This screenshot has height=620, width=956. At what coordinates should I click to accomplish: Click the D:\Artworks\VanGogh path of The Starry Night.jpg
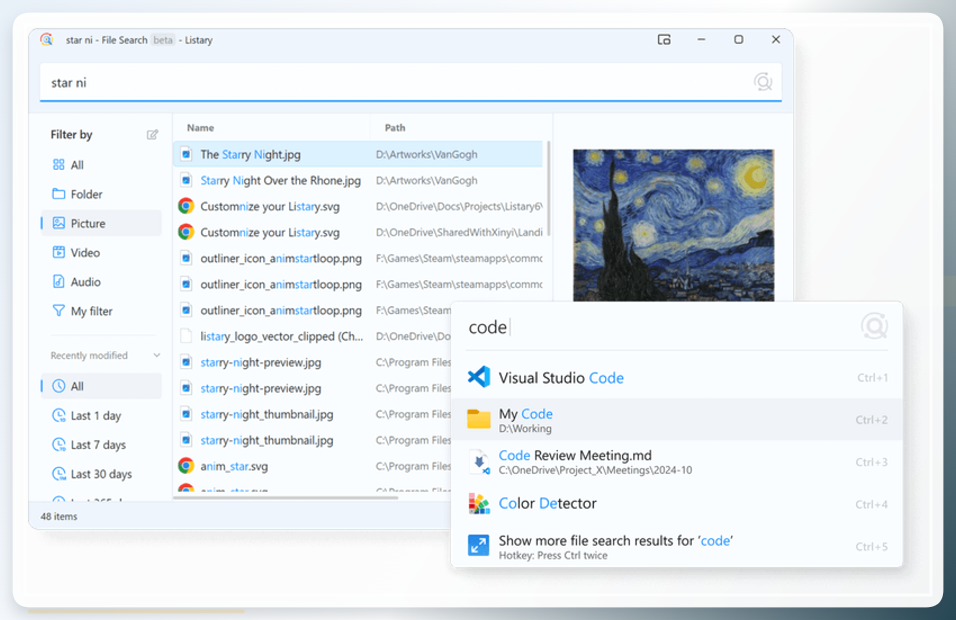coord(426,154)
